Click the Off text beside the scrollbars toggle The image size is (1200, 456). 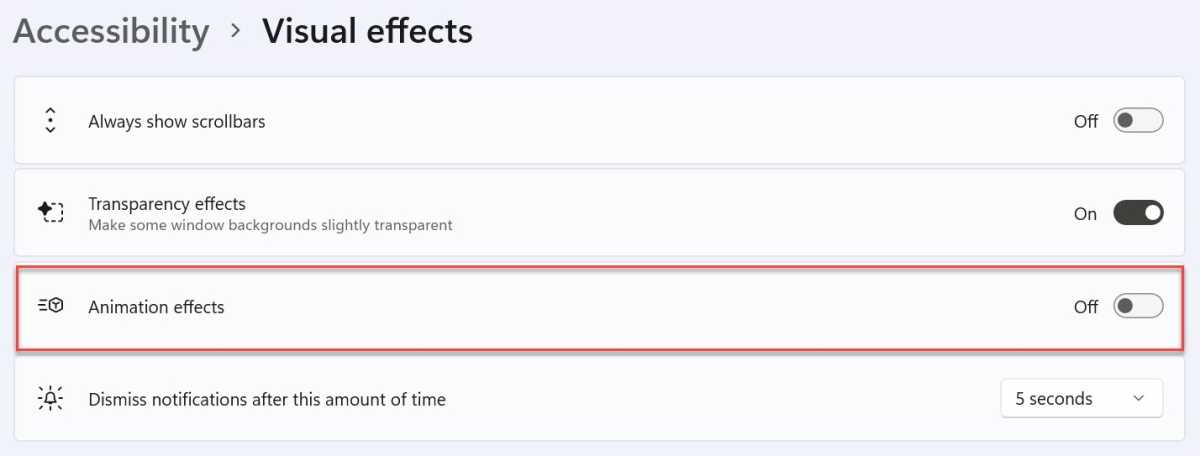coord(1086,121)
